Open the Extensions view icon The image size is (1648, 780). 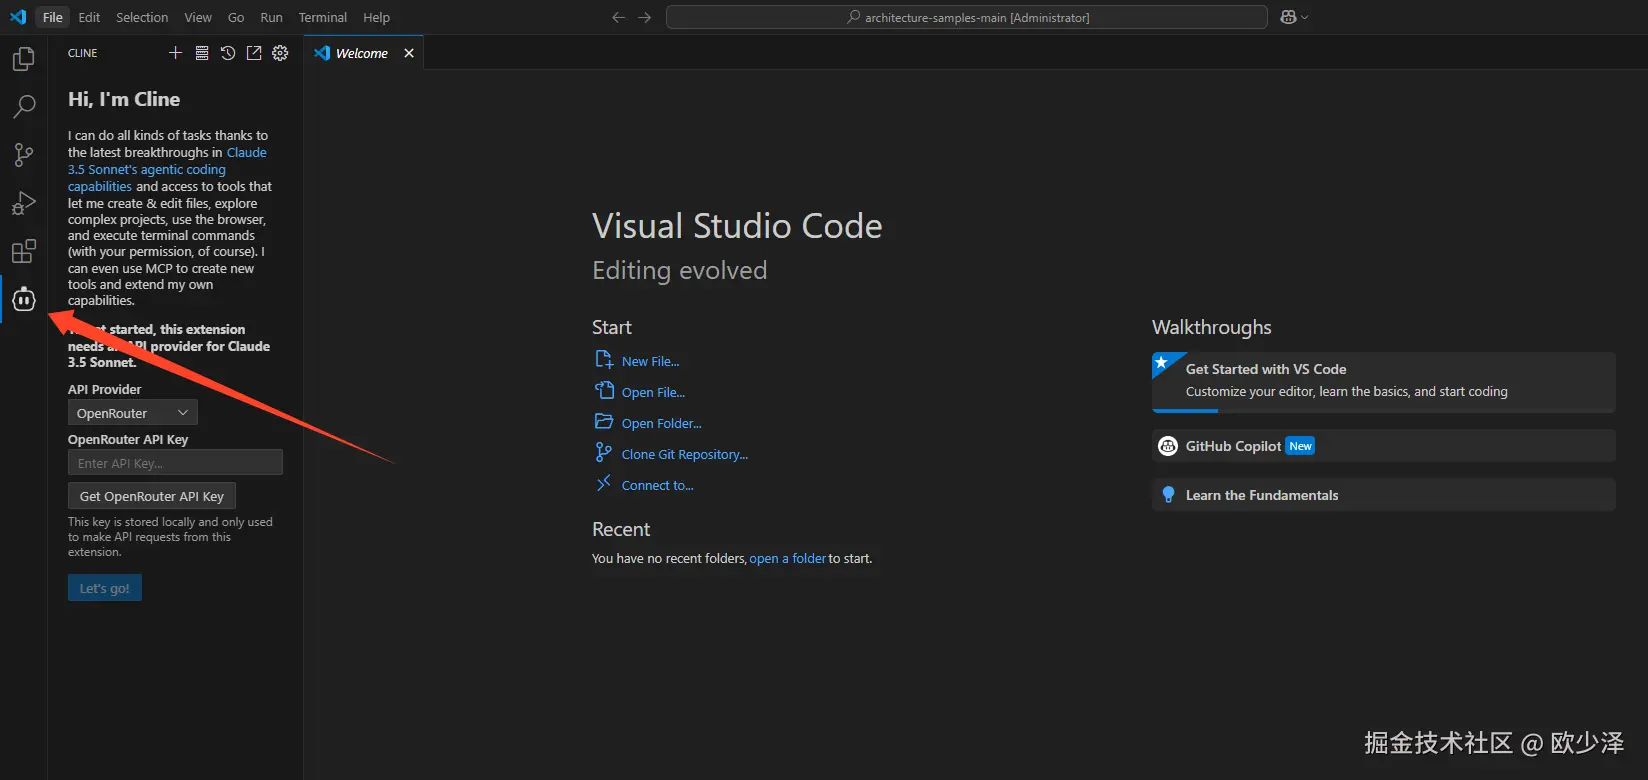click(x=23, y=251)
